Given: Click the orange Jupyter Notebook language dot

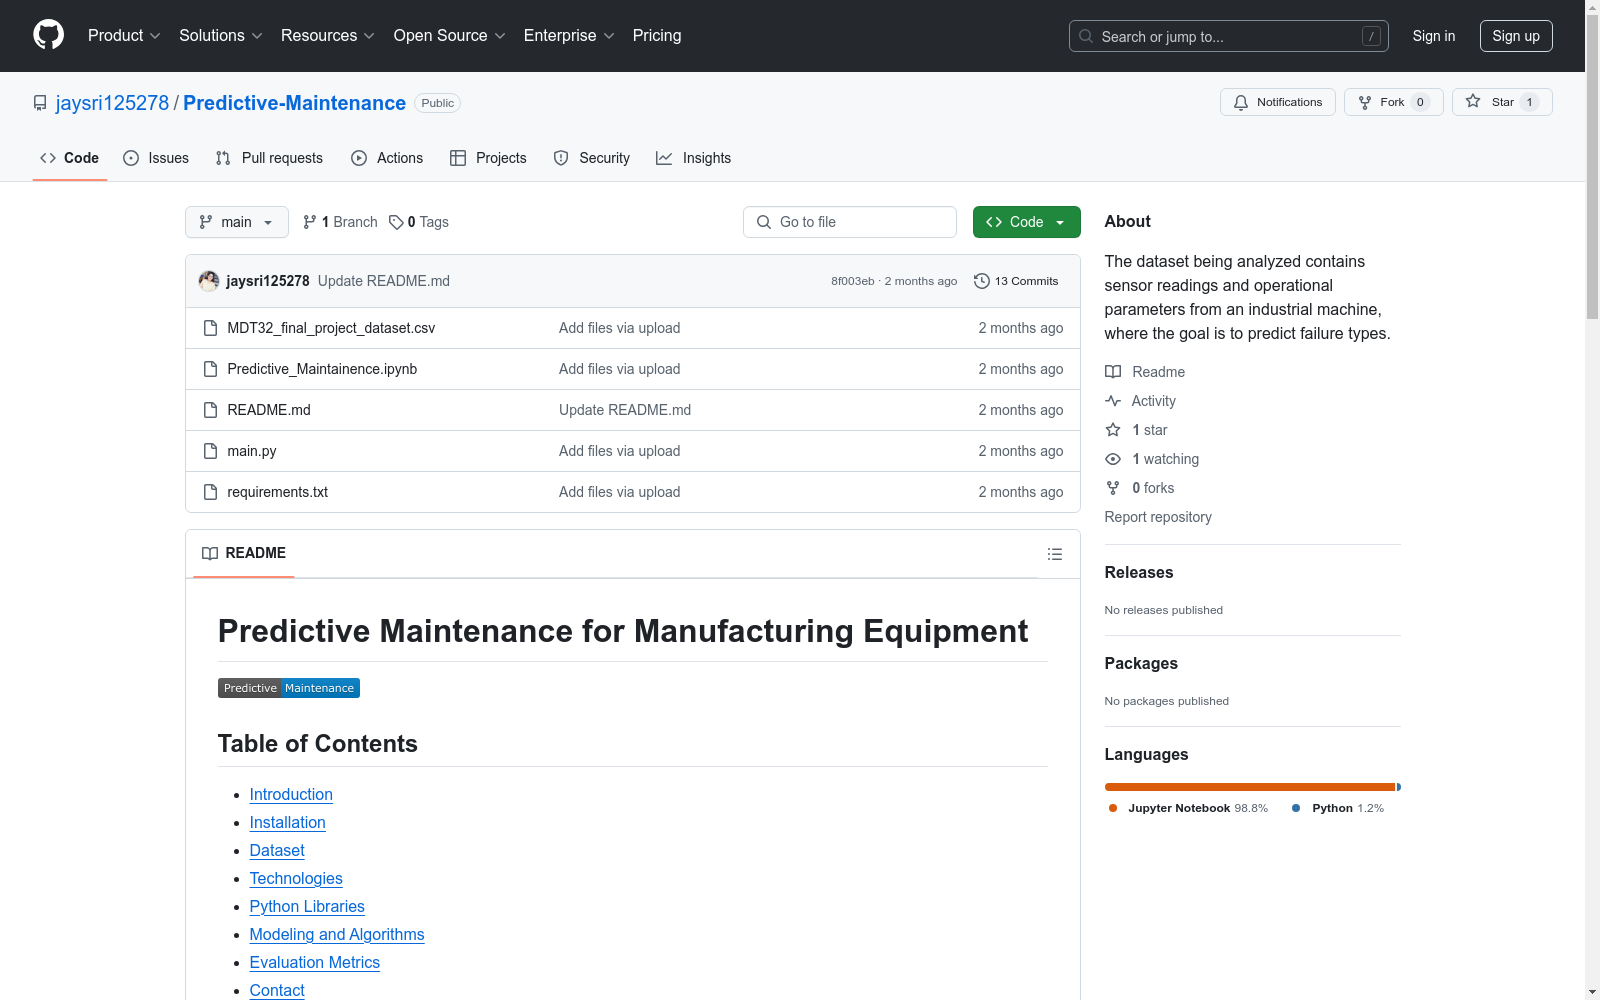Looking at the screenshot, I should 1113,808.
